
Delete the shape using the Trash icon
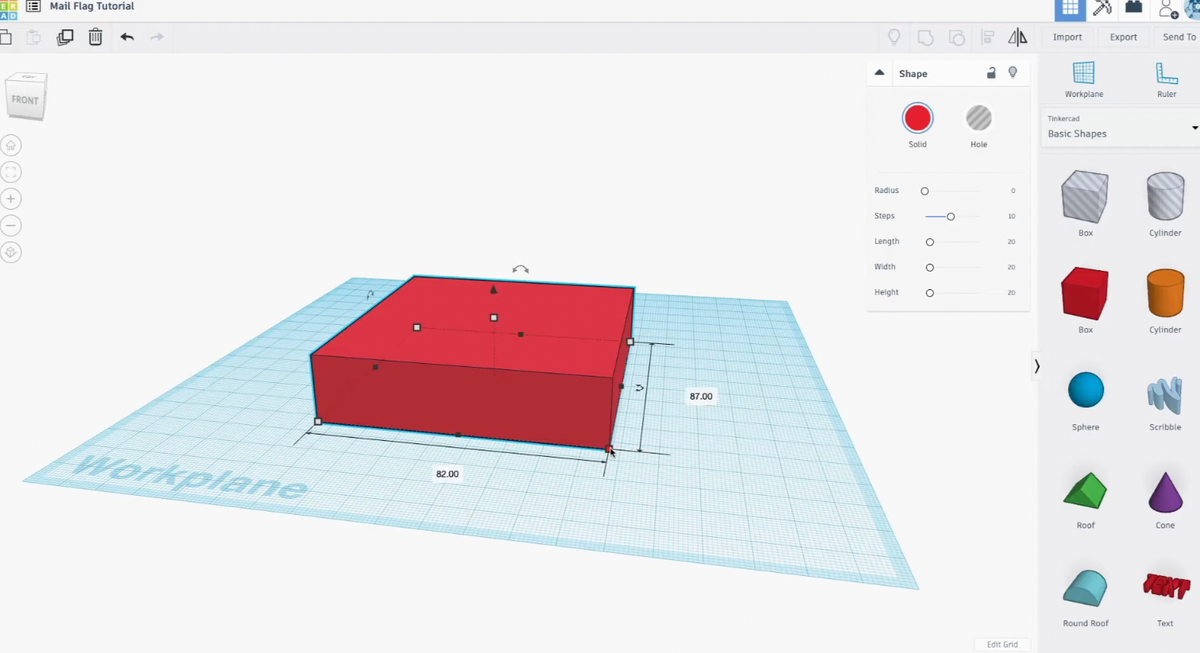(95, 36)
